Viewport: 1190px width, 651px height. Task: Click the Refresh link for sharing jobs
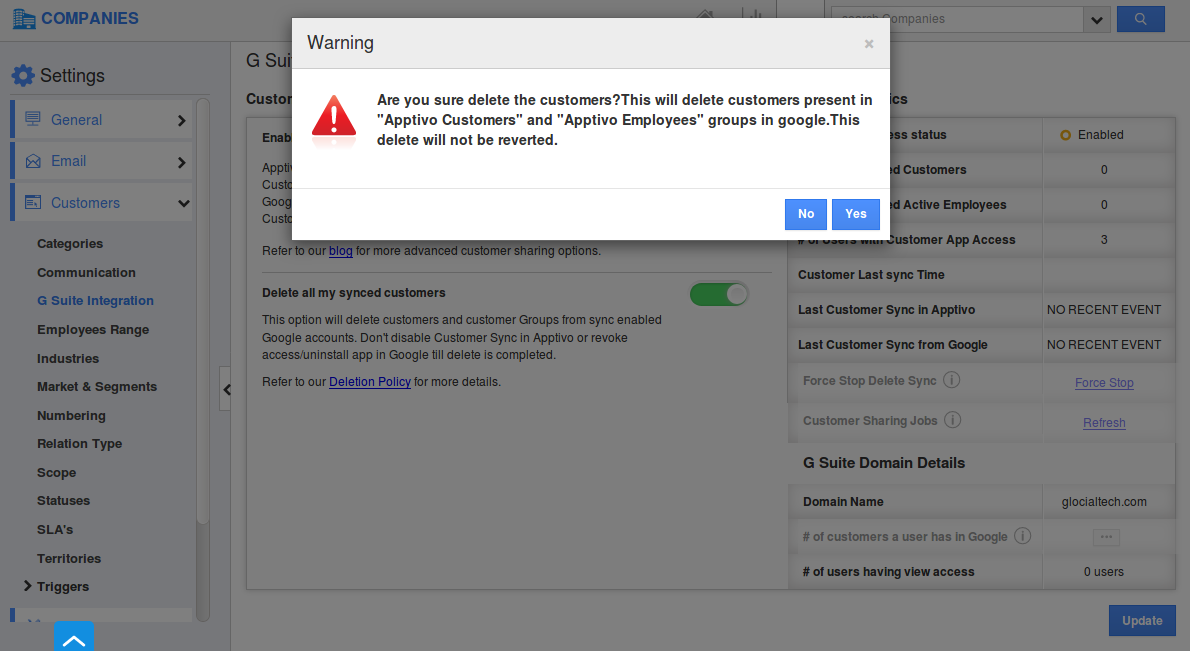pyautogui.click(x=1104, y=423)
